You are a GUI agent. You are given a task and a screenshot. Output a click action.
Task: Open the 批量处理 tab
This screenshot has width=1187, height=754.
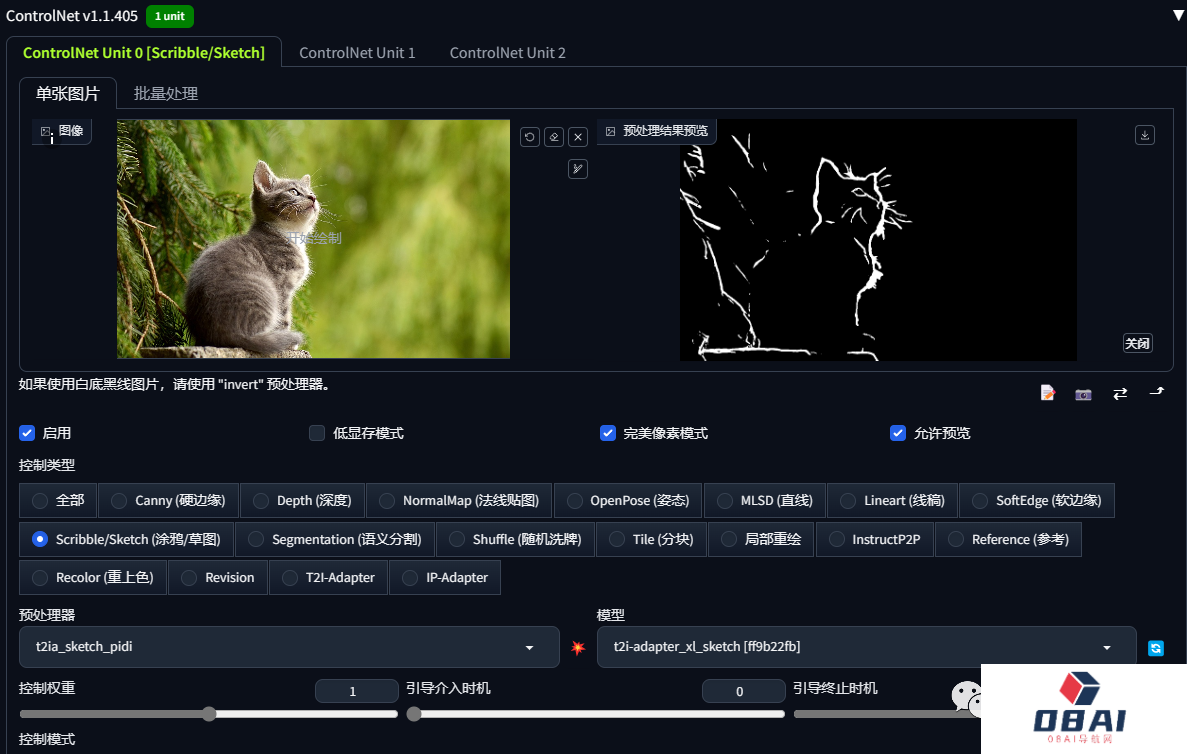coord(166,93)
